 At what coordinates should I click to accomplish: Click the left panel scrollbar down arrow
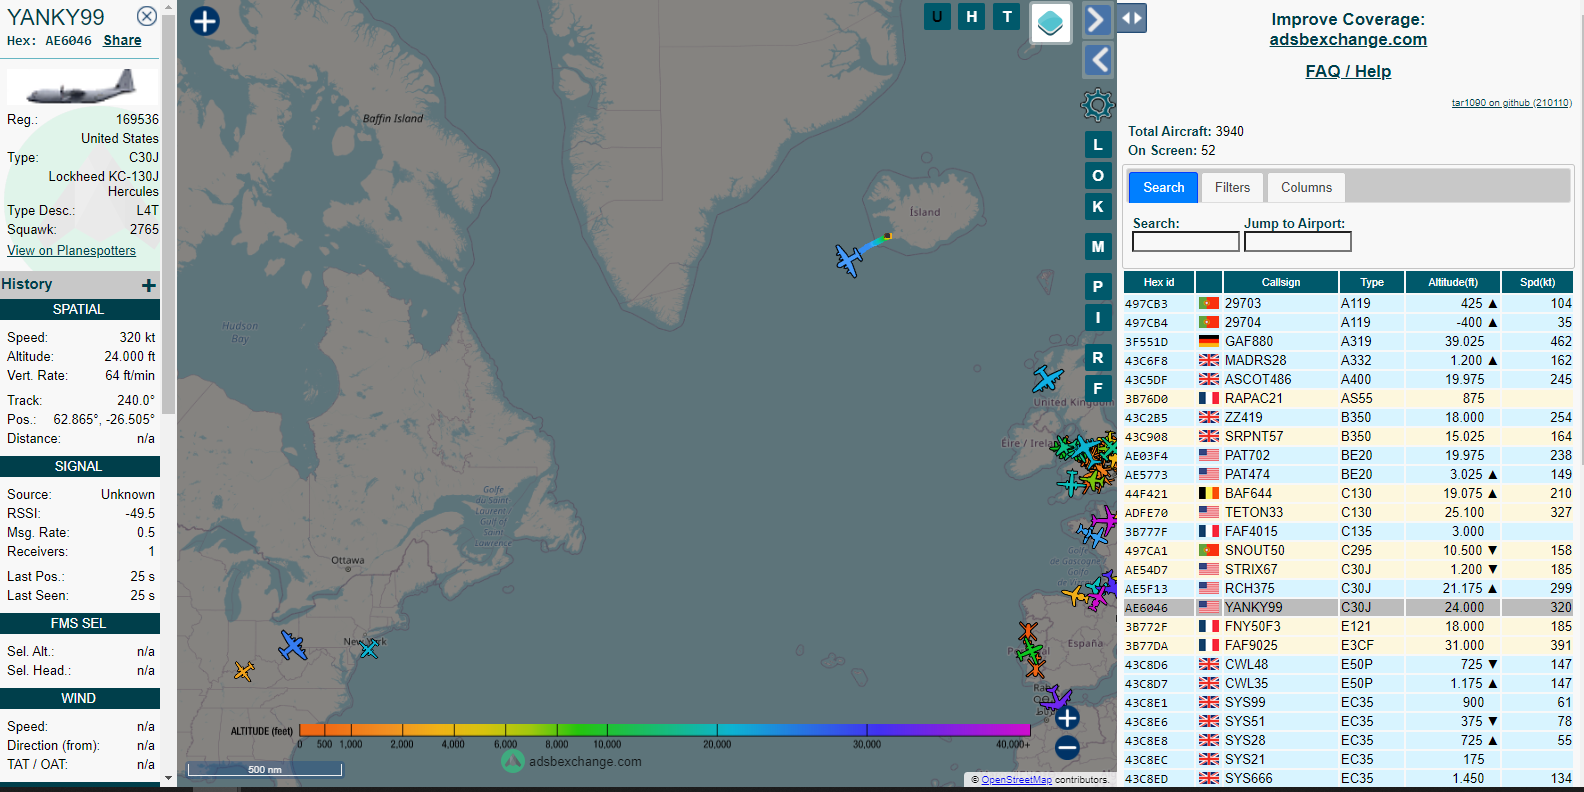pyautogui.click(x=168, y=777)
